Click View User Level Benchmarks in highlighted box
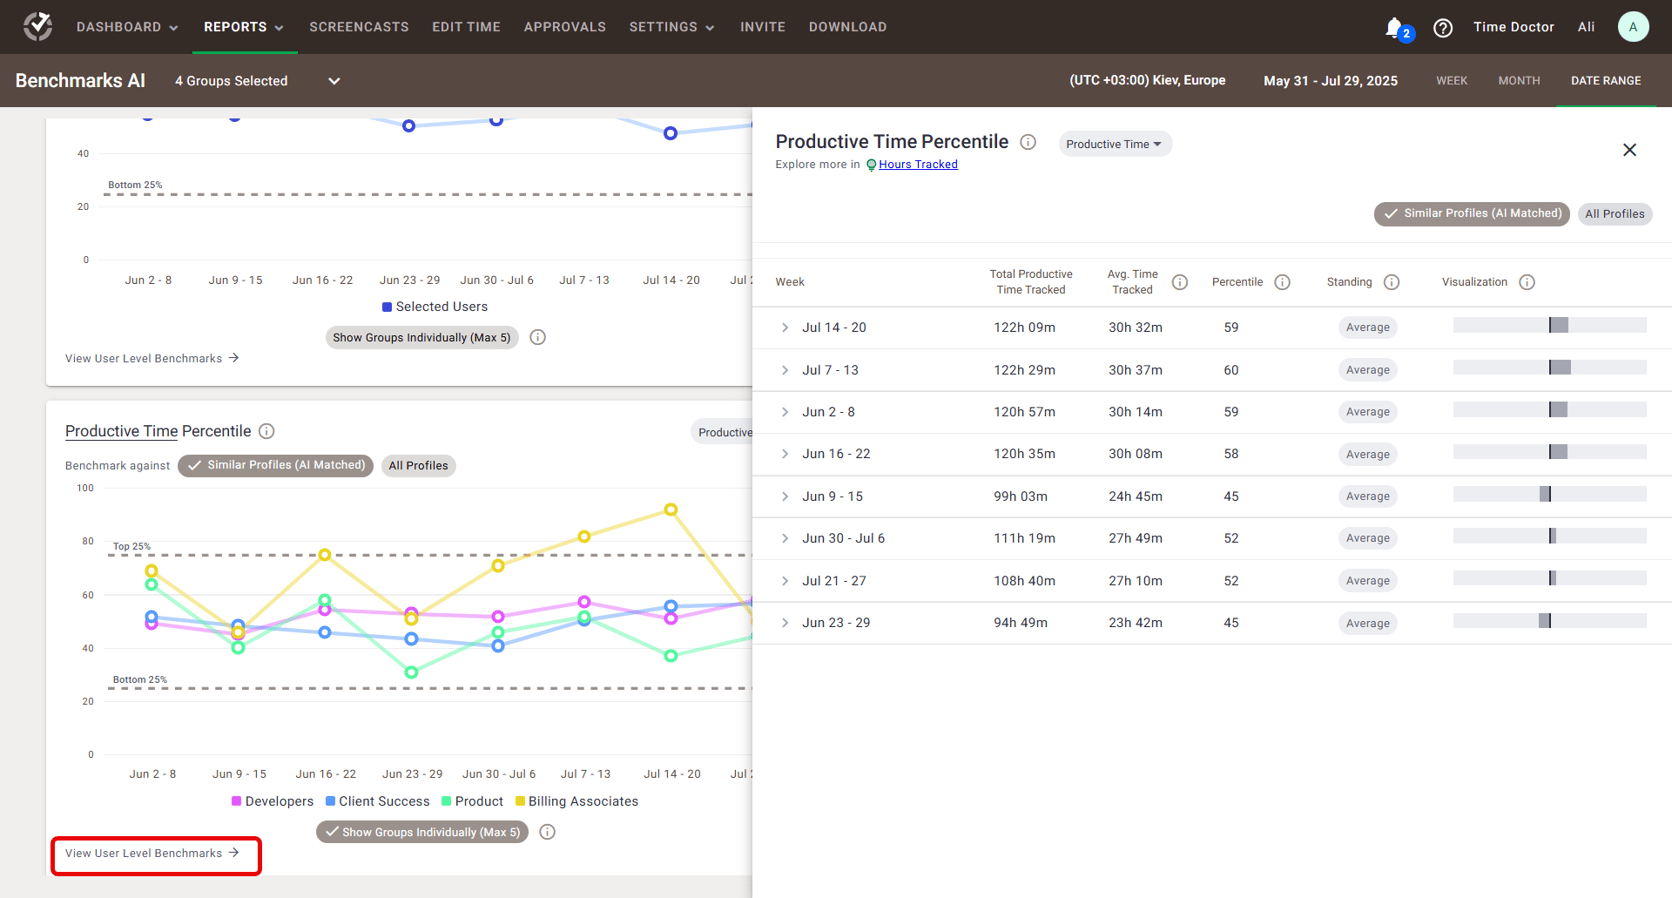The width and height of the screenshot is (1672, 898). pos(152,853)
